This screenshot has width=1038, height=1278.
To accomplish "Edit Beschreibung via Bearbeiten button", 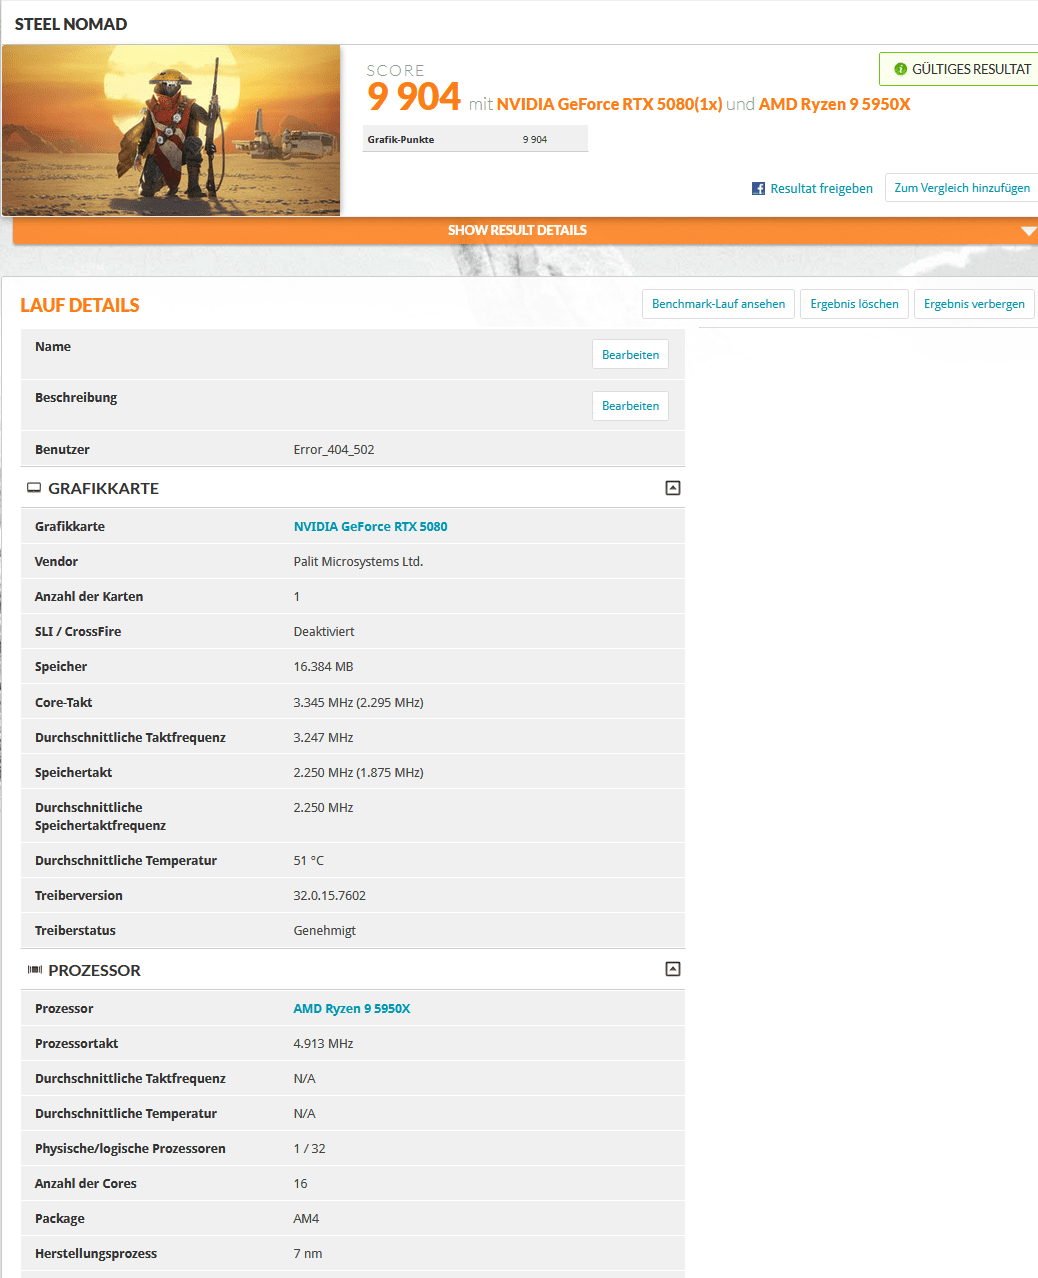I will (630, 406).
